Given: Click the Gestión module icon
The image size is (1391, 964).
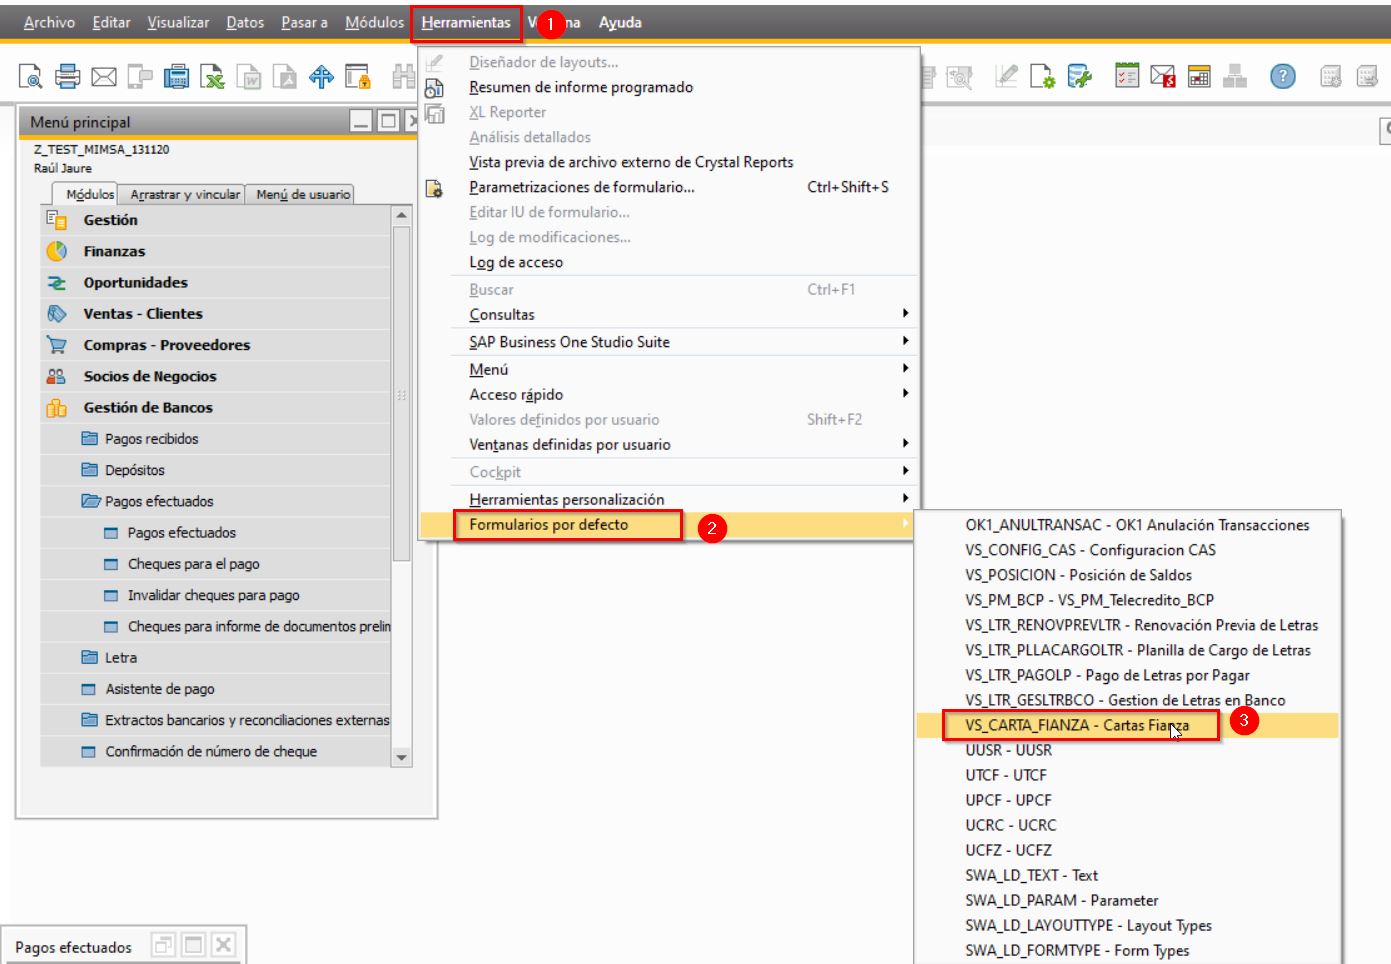Looking at the screenshot, I should pos(56,220).
